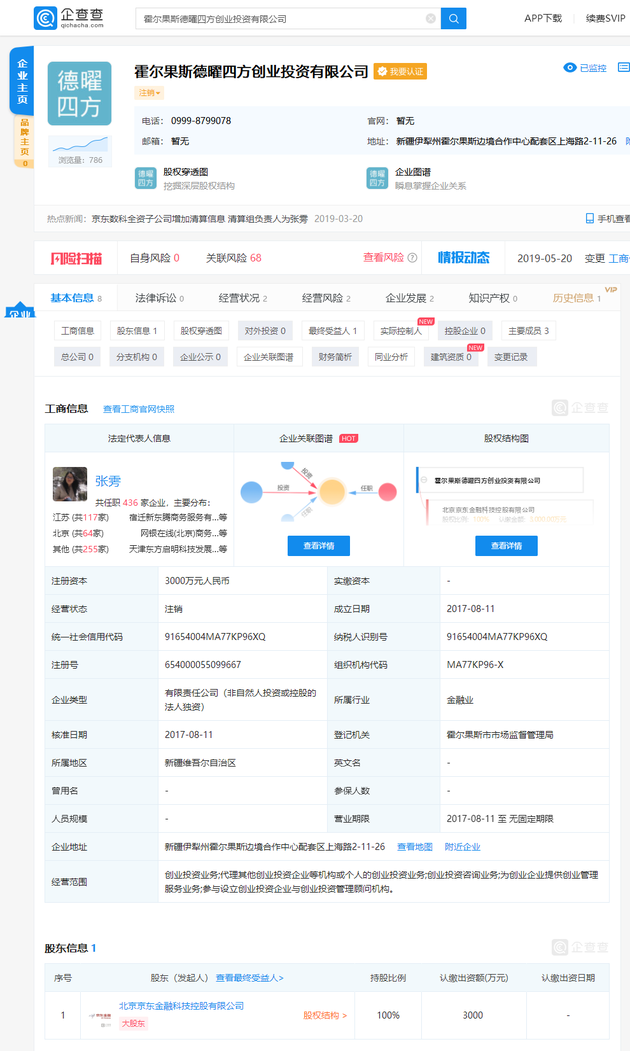Click 张秀 portrait photo
This screenshot has width=630, height=1051.
[70, 484]
